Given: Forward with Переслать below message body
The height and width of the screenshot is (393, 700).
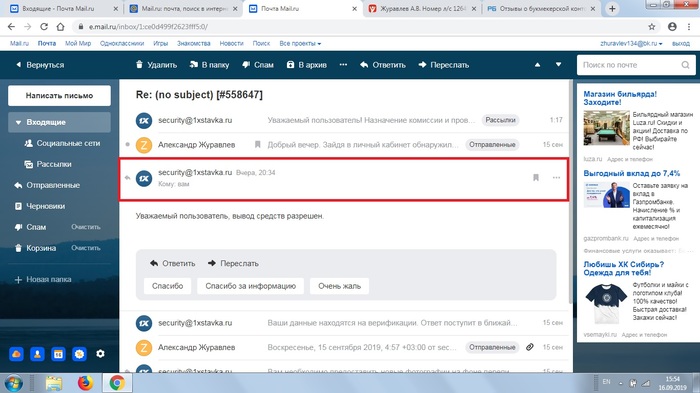Looking at the screenshot, I should 233,263.
